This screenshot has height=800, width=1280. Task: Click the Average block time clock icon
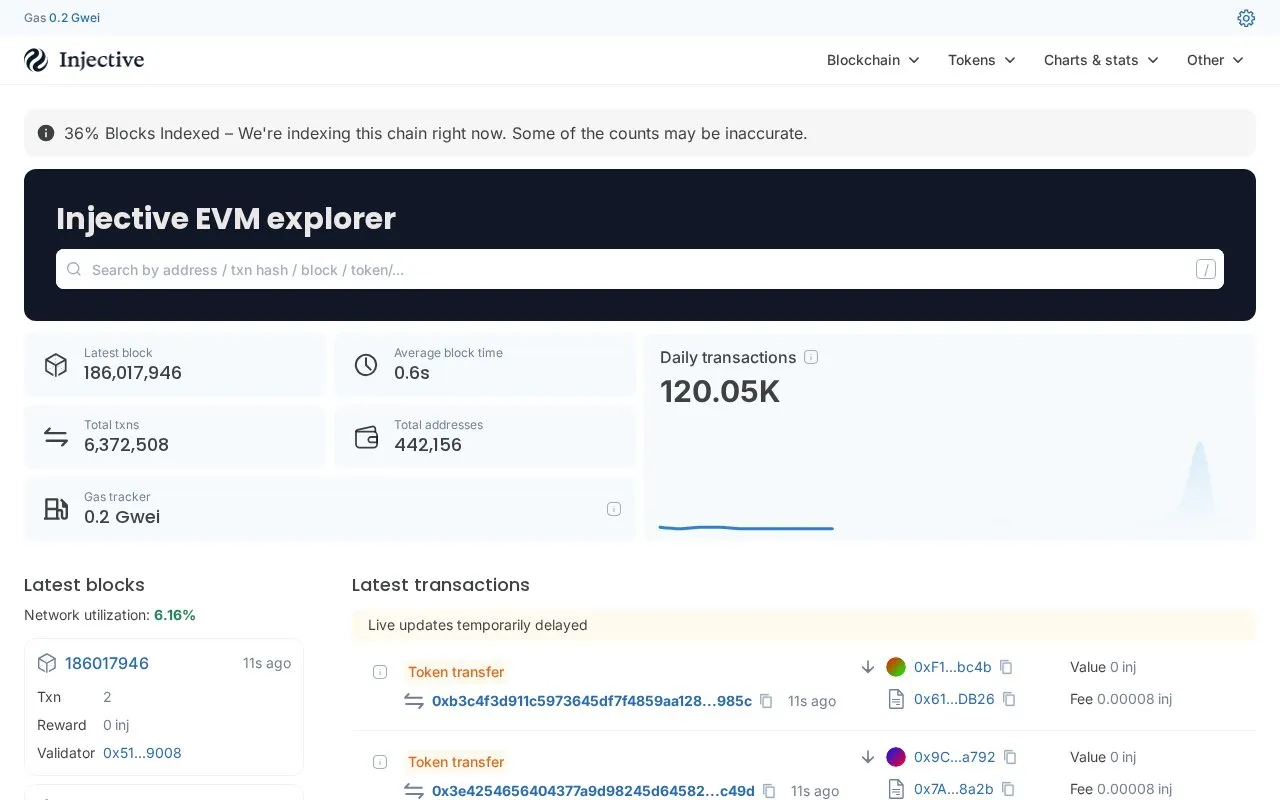(366, 365)
